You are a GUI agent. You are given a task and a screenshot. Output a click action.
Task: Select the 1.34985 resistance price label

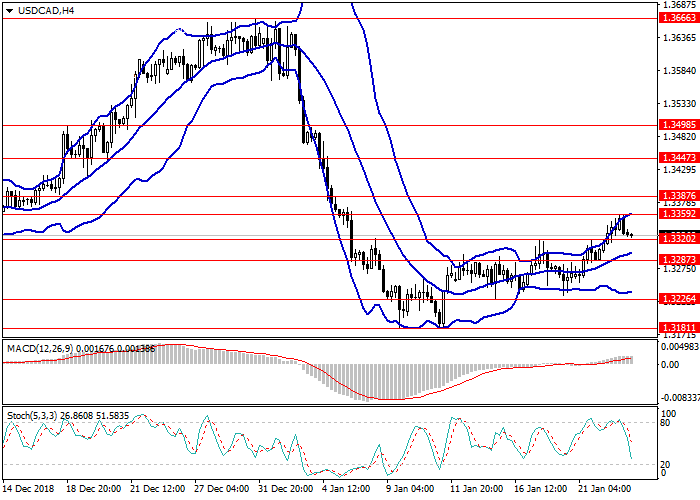679,125
